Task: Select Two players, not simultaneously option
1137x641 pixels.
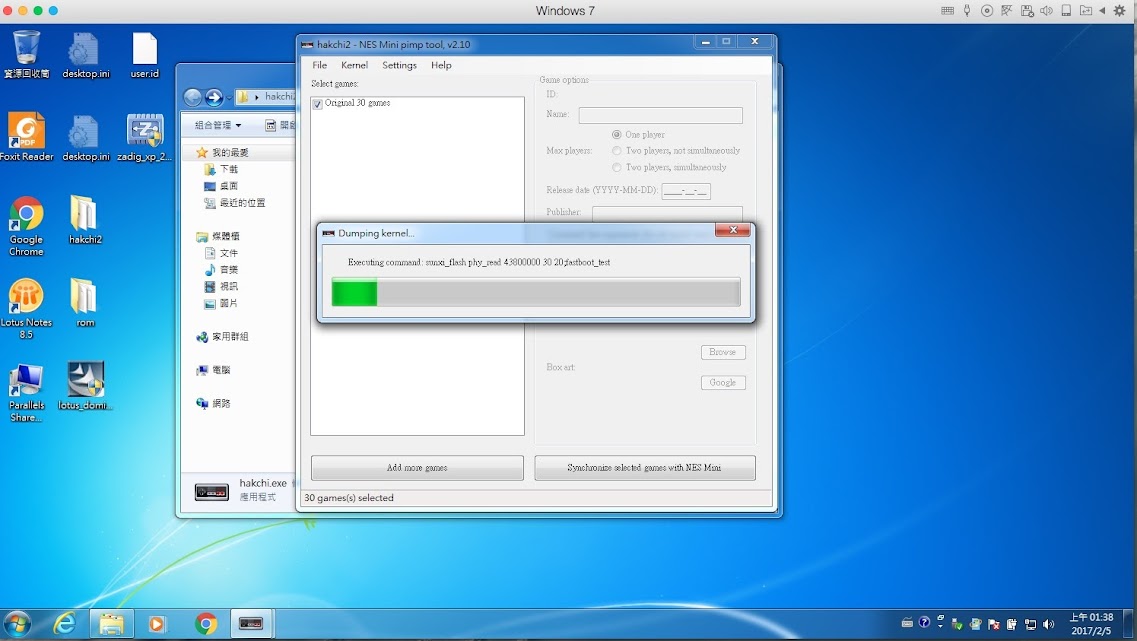Action: [616, 151]
